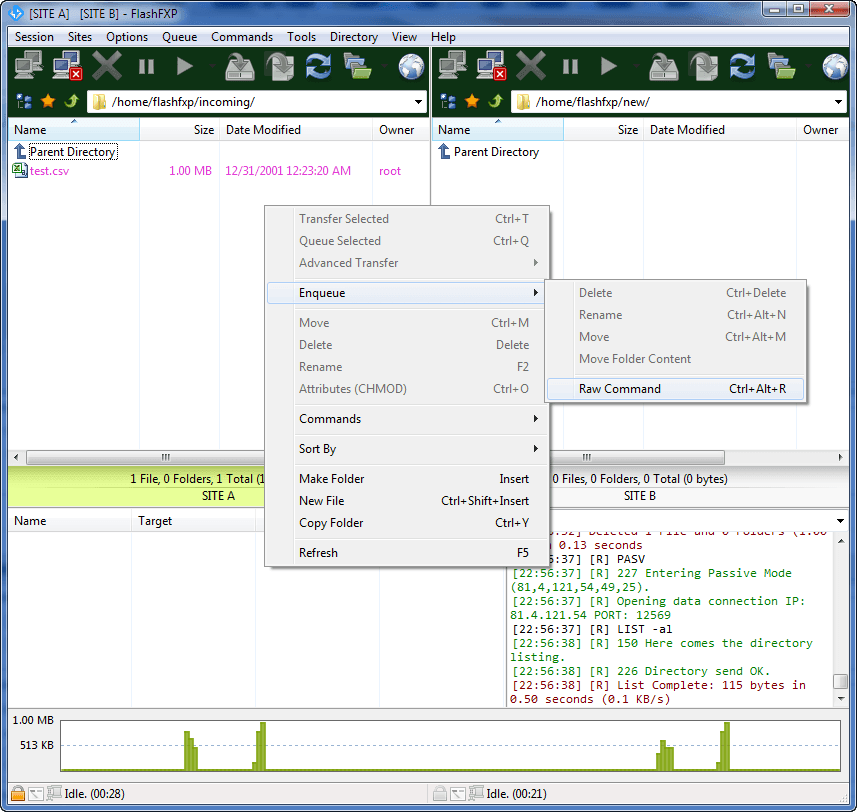Open the Queue menu in the menu bar
This screenshot has height=812, width=857.
coord(179,37)
